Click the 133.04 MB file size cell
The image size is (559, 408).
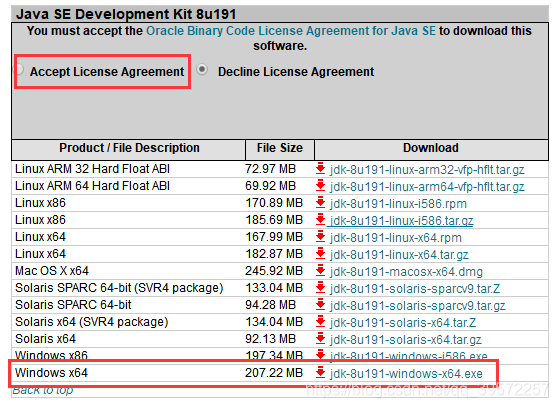coord(274,288)
